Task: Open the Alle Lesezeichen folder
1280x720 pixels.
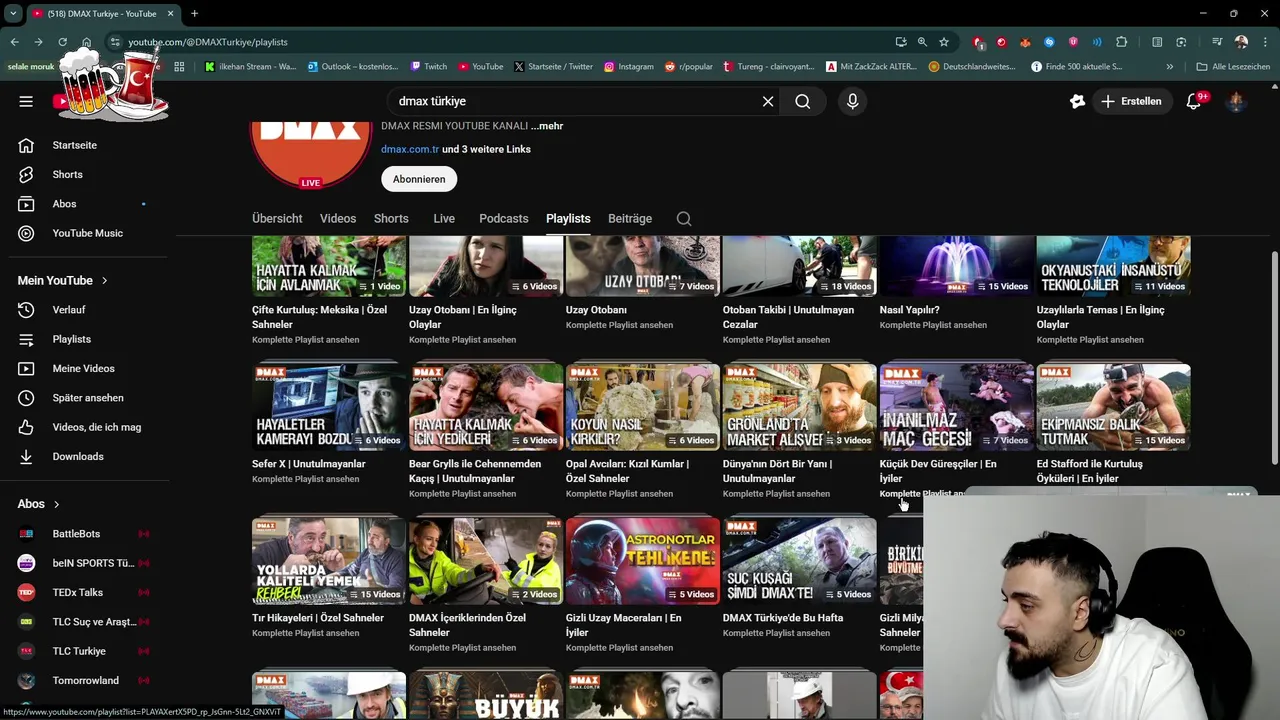Action: coord(1233,67)
